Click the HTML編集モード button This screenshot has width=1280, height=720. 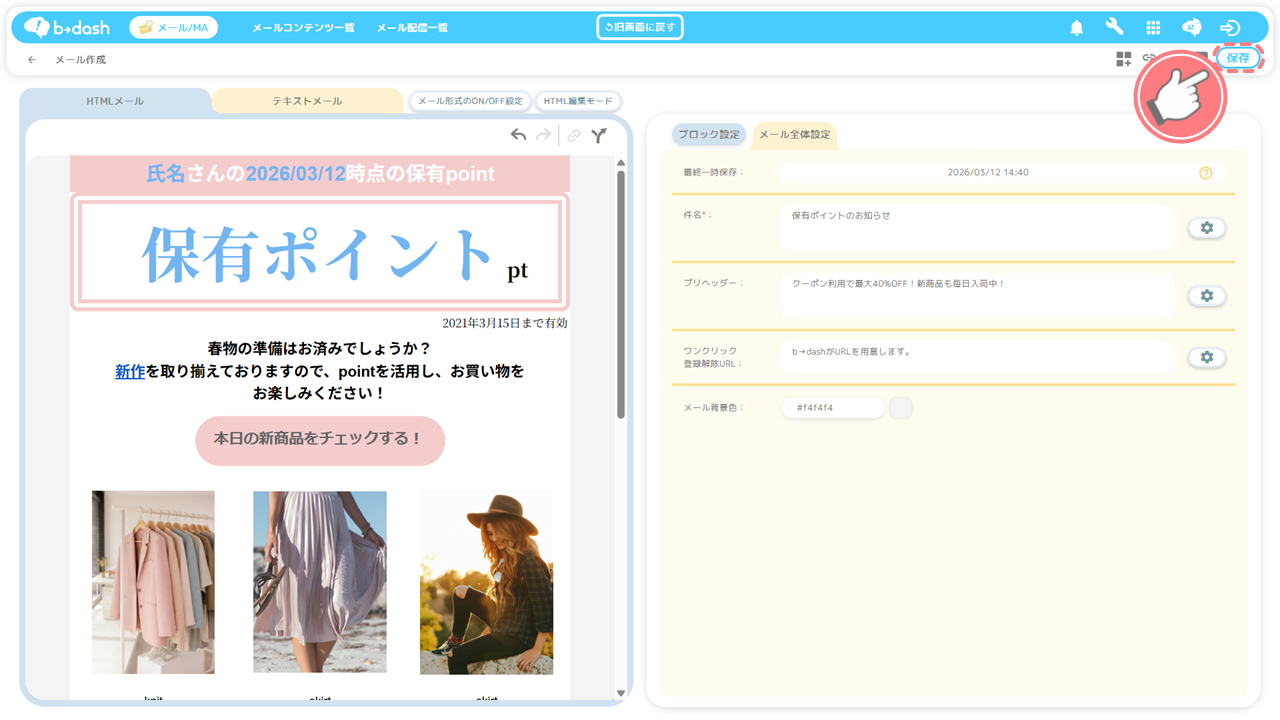point(578,101)
